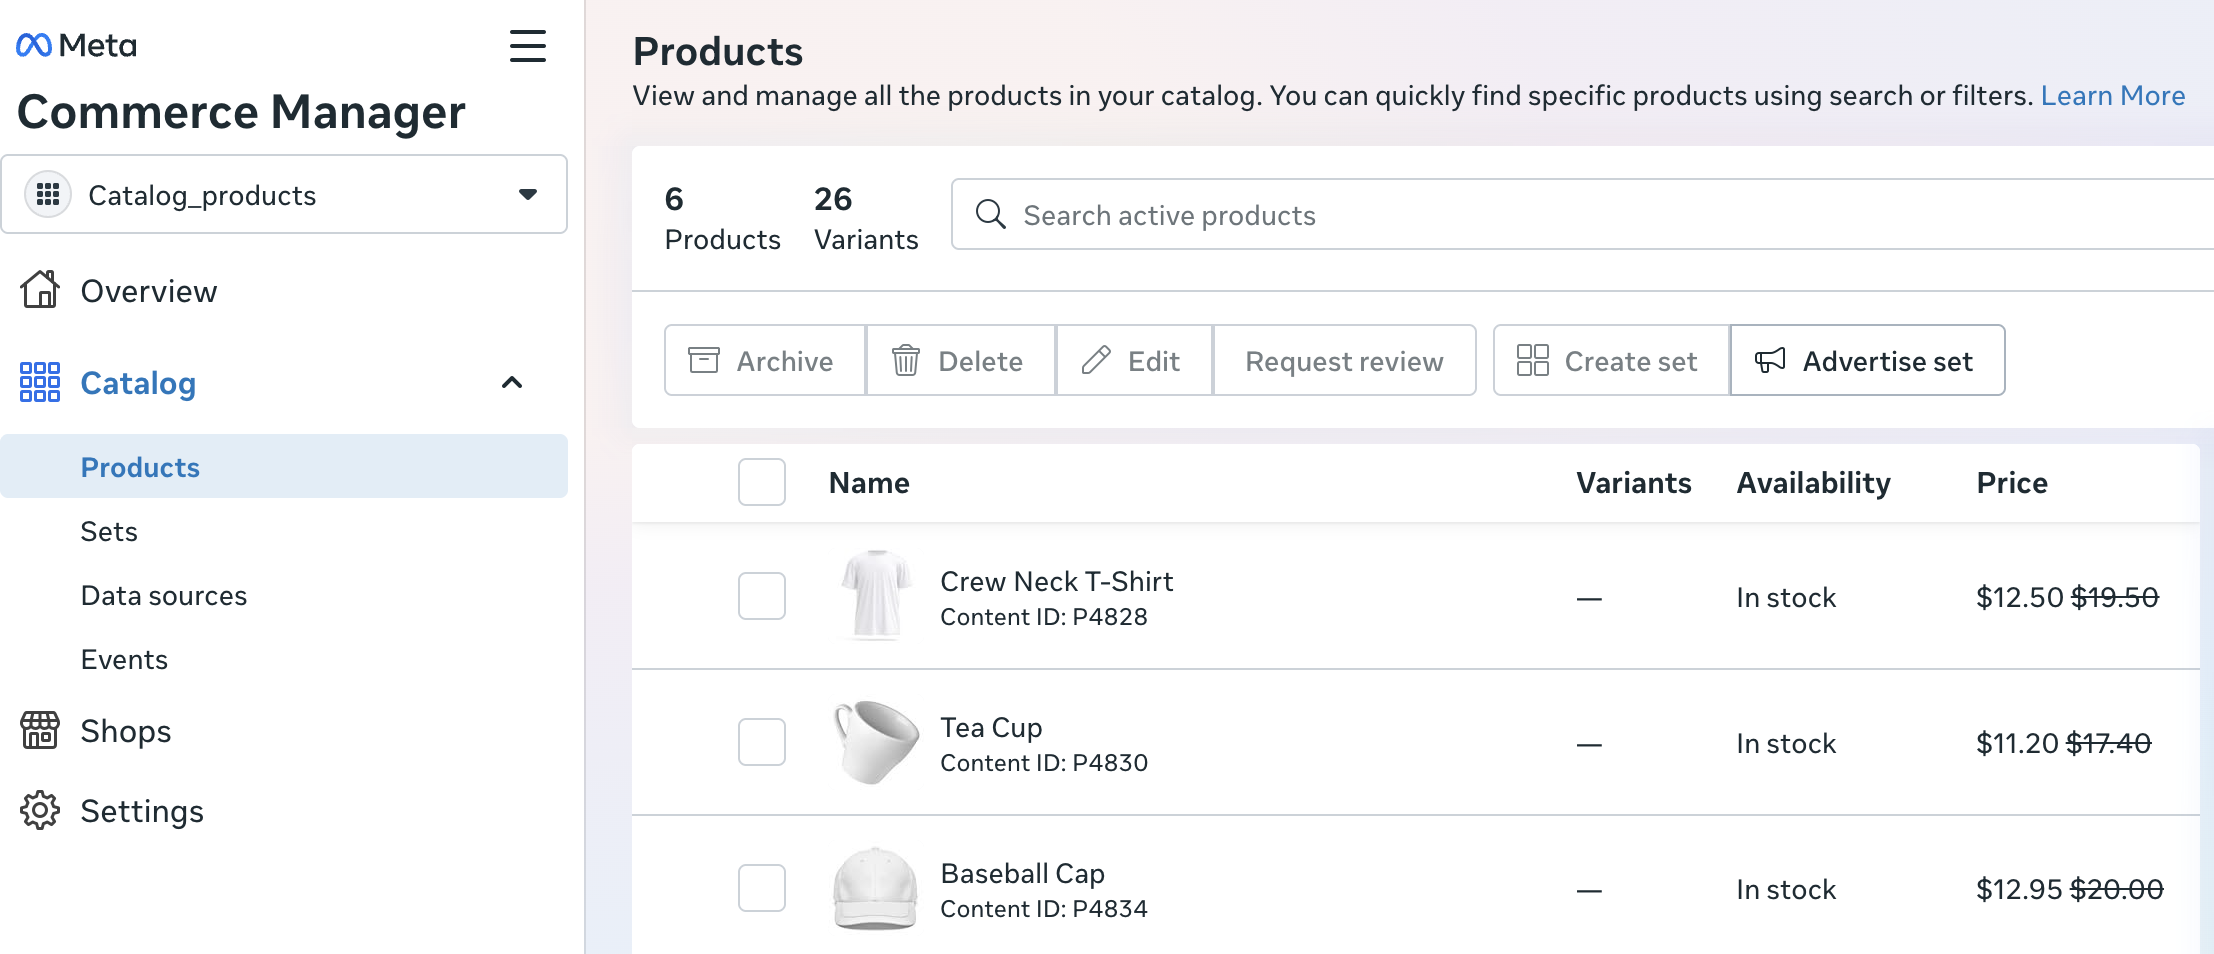Open Overview via the house icon
The height and width of the screenshot is (954, 2214).
coord(40,290)
